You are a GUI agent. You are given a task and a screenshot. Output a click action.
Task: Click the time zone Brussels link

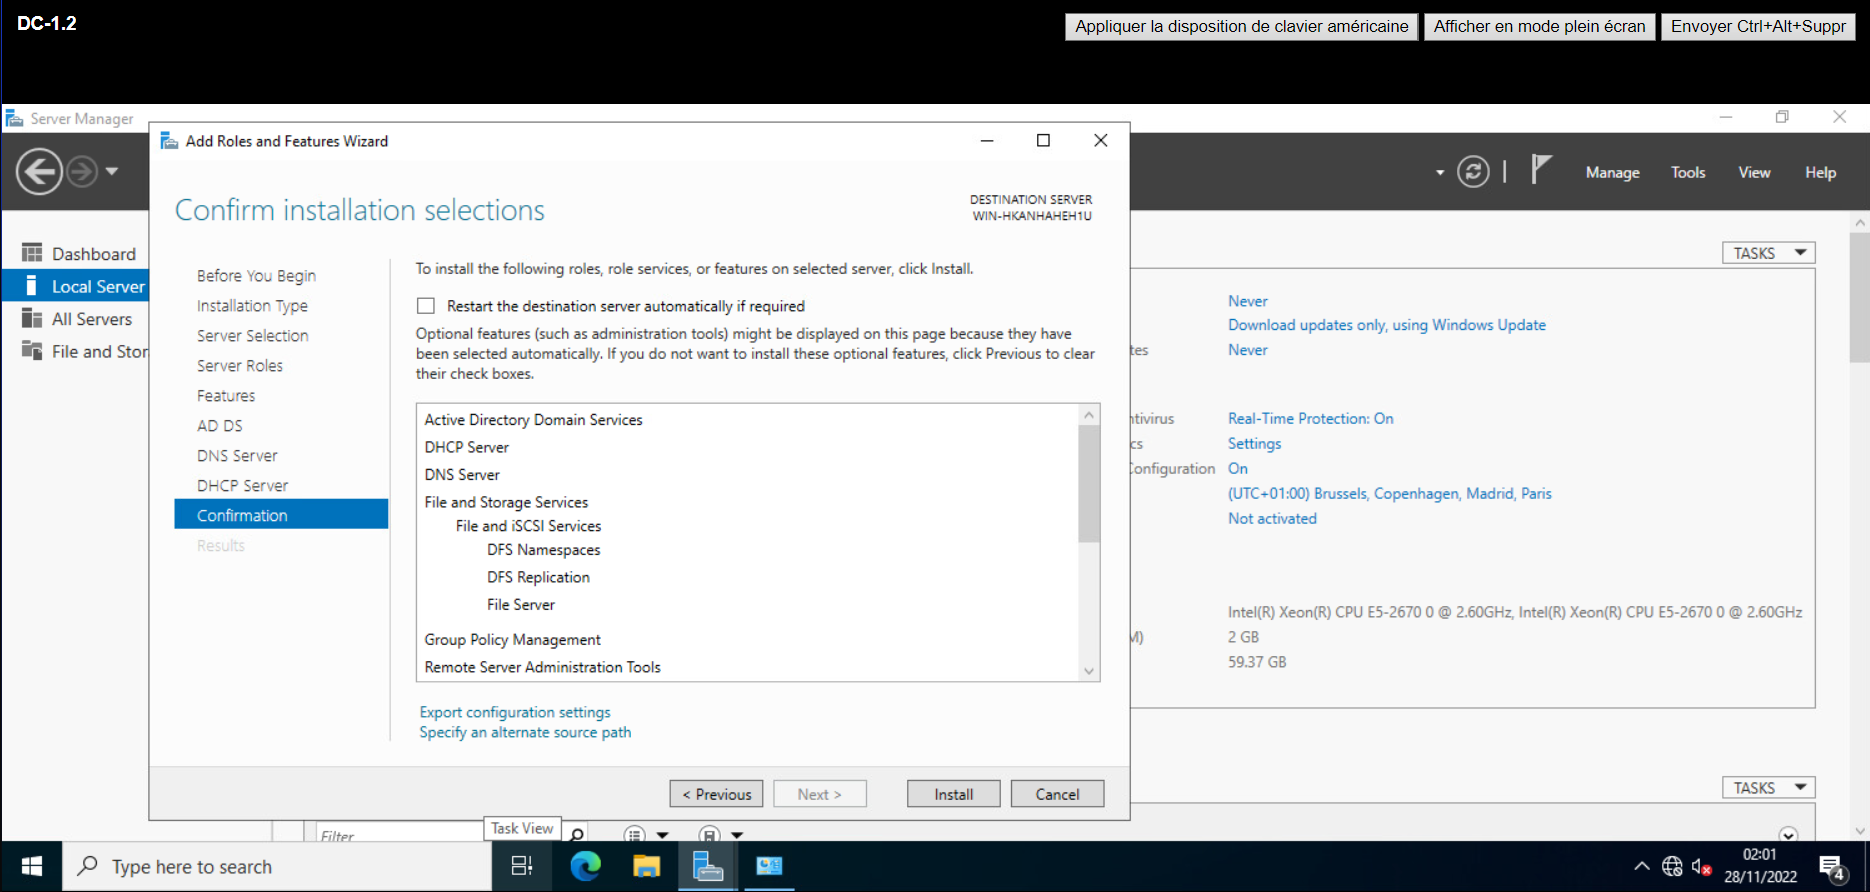(x=1390, y=493)
